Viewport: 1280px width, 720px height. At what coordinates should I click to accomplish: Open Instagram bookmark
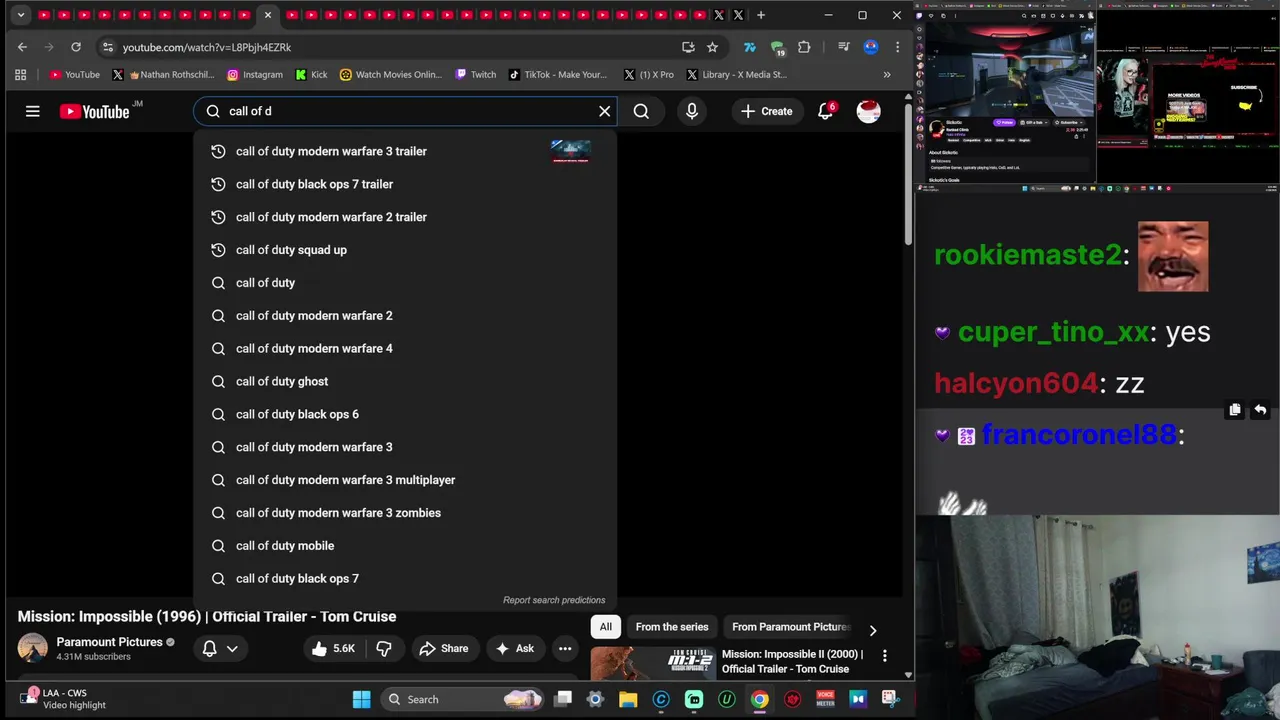coord(255,74)
